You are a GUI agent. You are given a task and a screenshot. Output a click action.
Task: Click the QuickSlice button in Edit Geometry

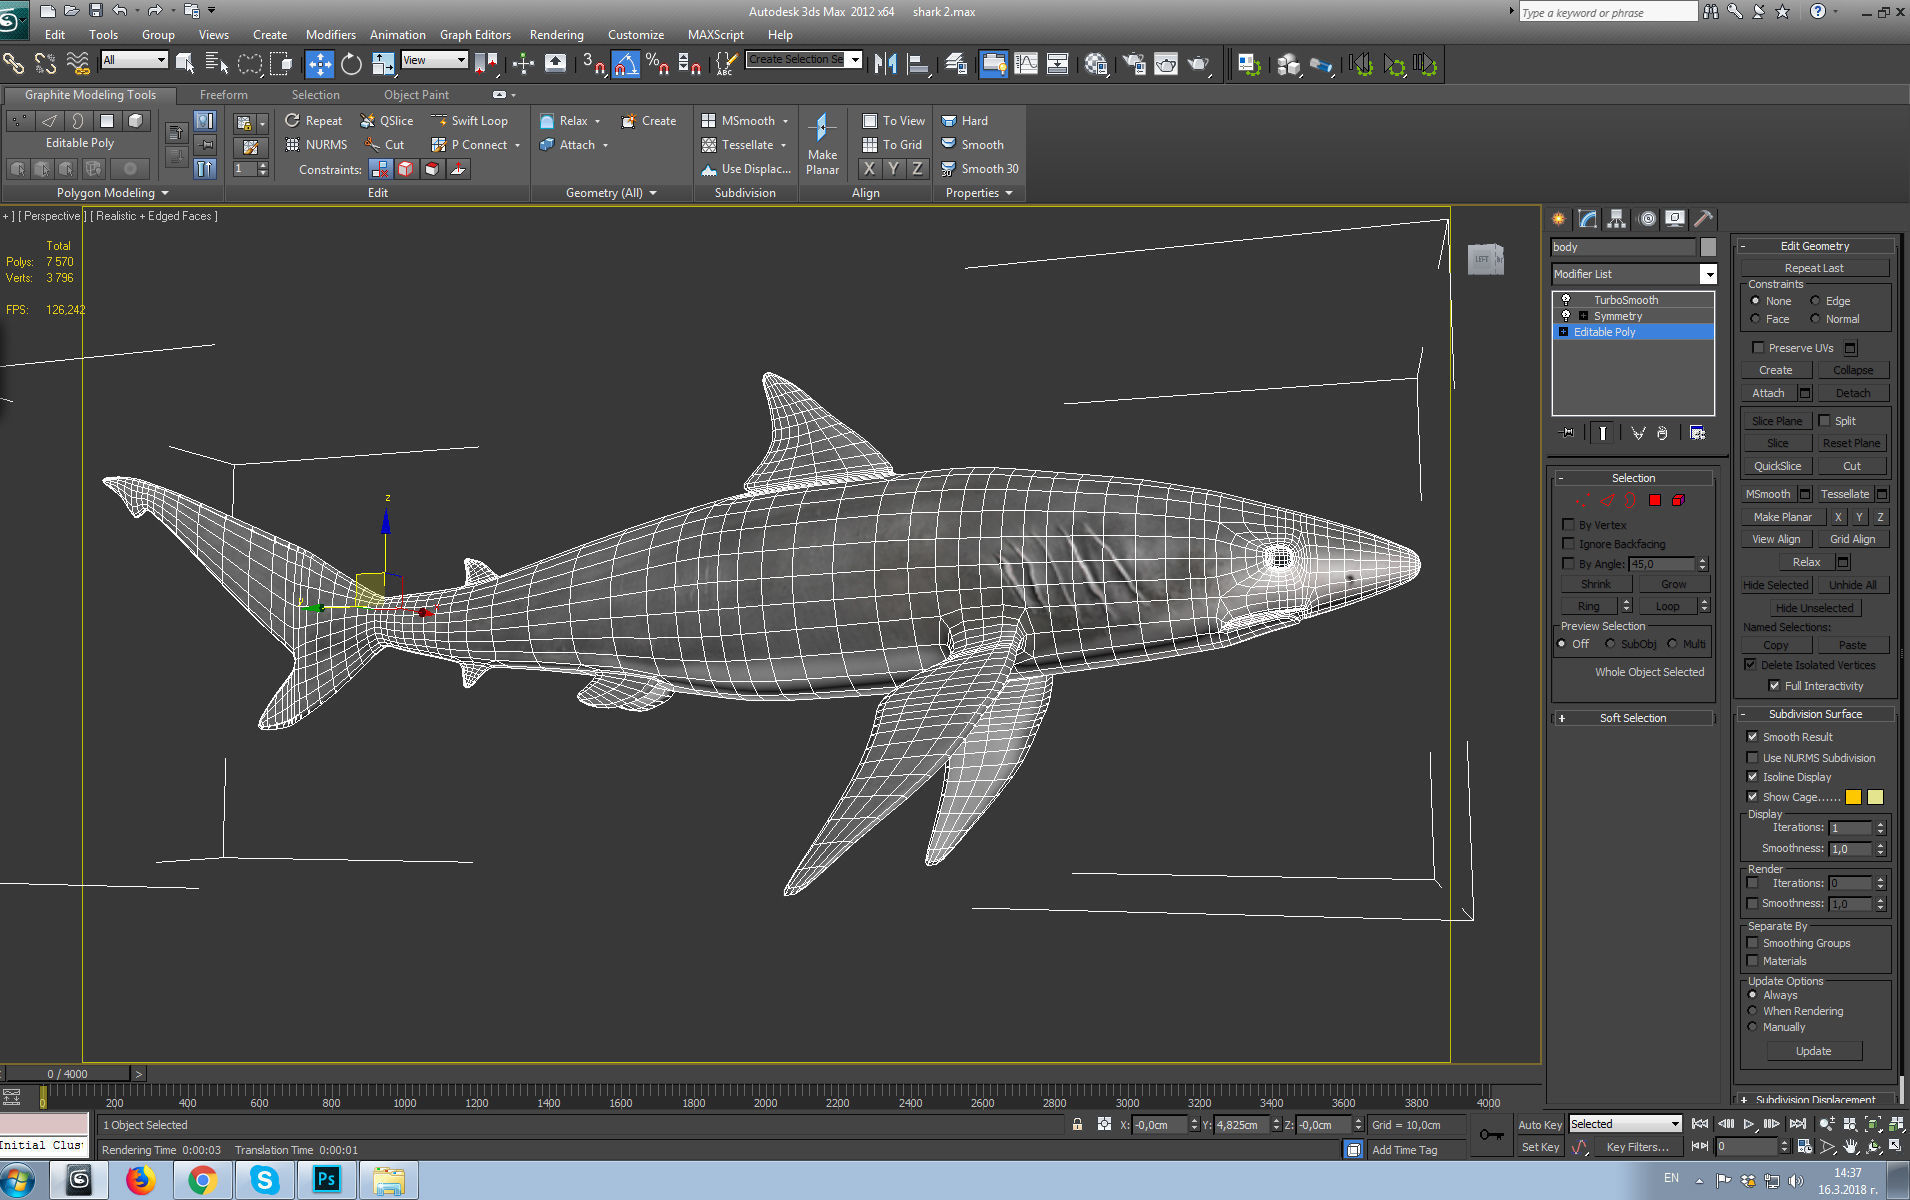1777,466
